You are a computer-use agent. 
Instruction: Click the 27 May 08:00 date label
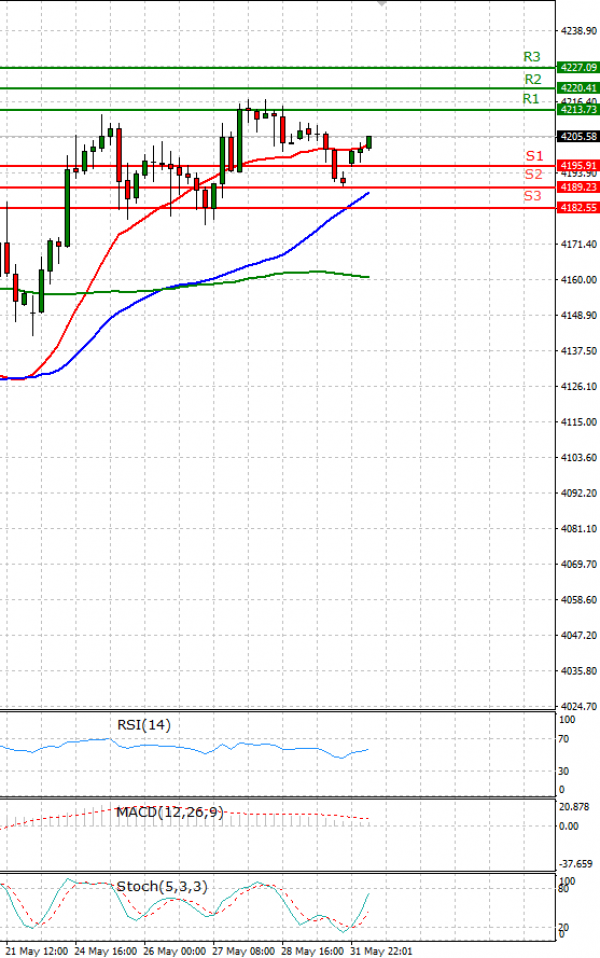click(x=243, y=951)
